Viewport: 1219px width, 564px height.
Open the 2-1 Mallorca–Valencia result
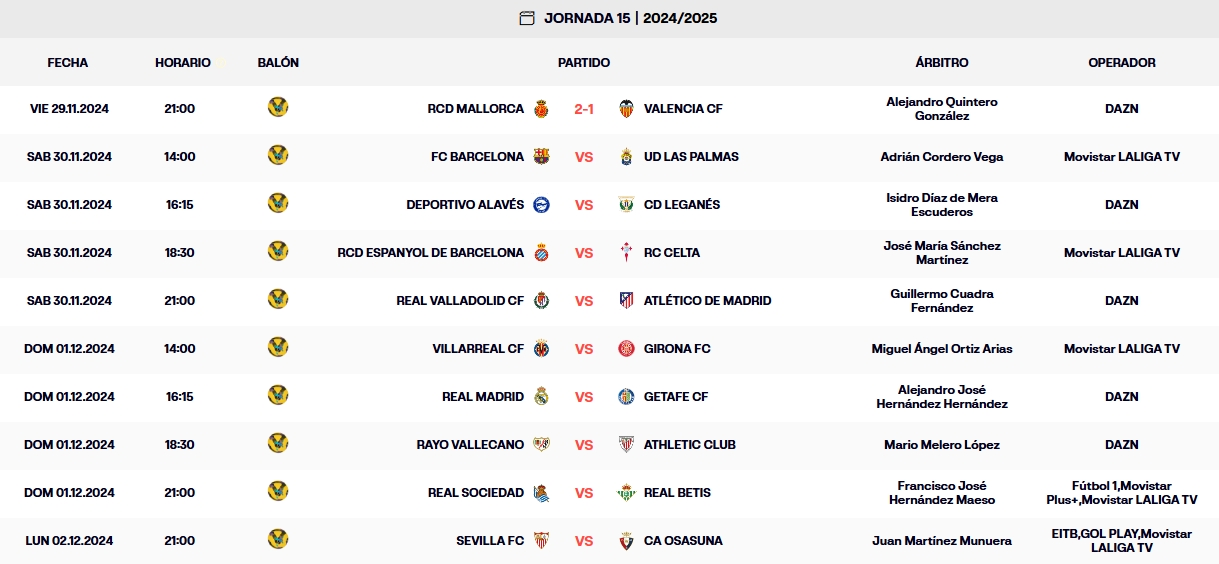pos(584,109)
